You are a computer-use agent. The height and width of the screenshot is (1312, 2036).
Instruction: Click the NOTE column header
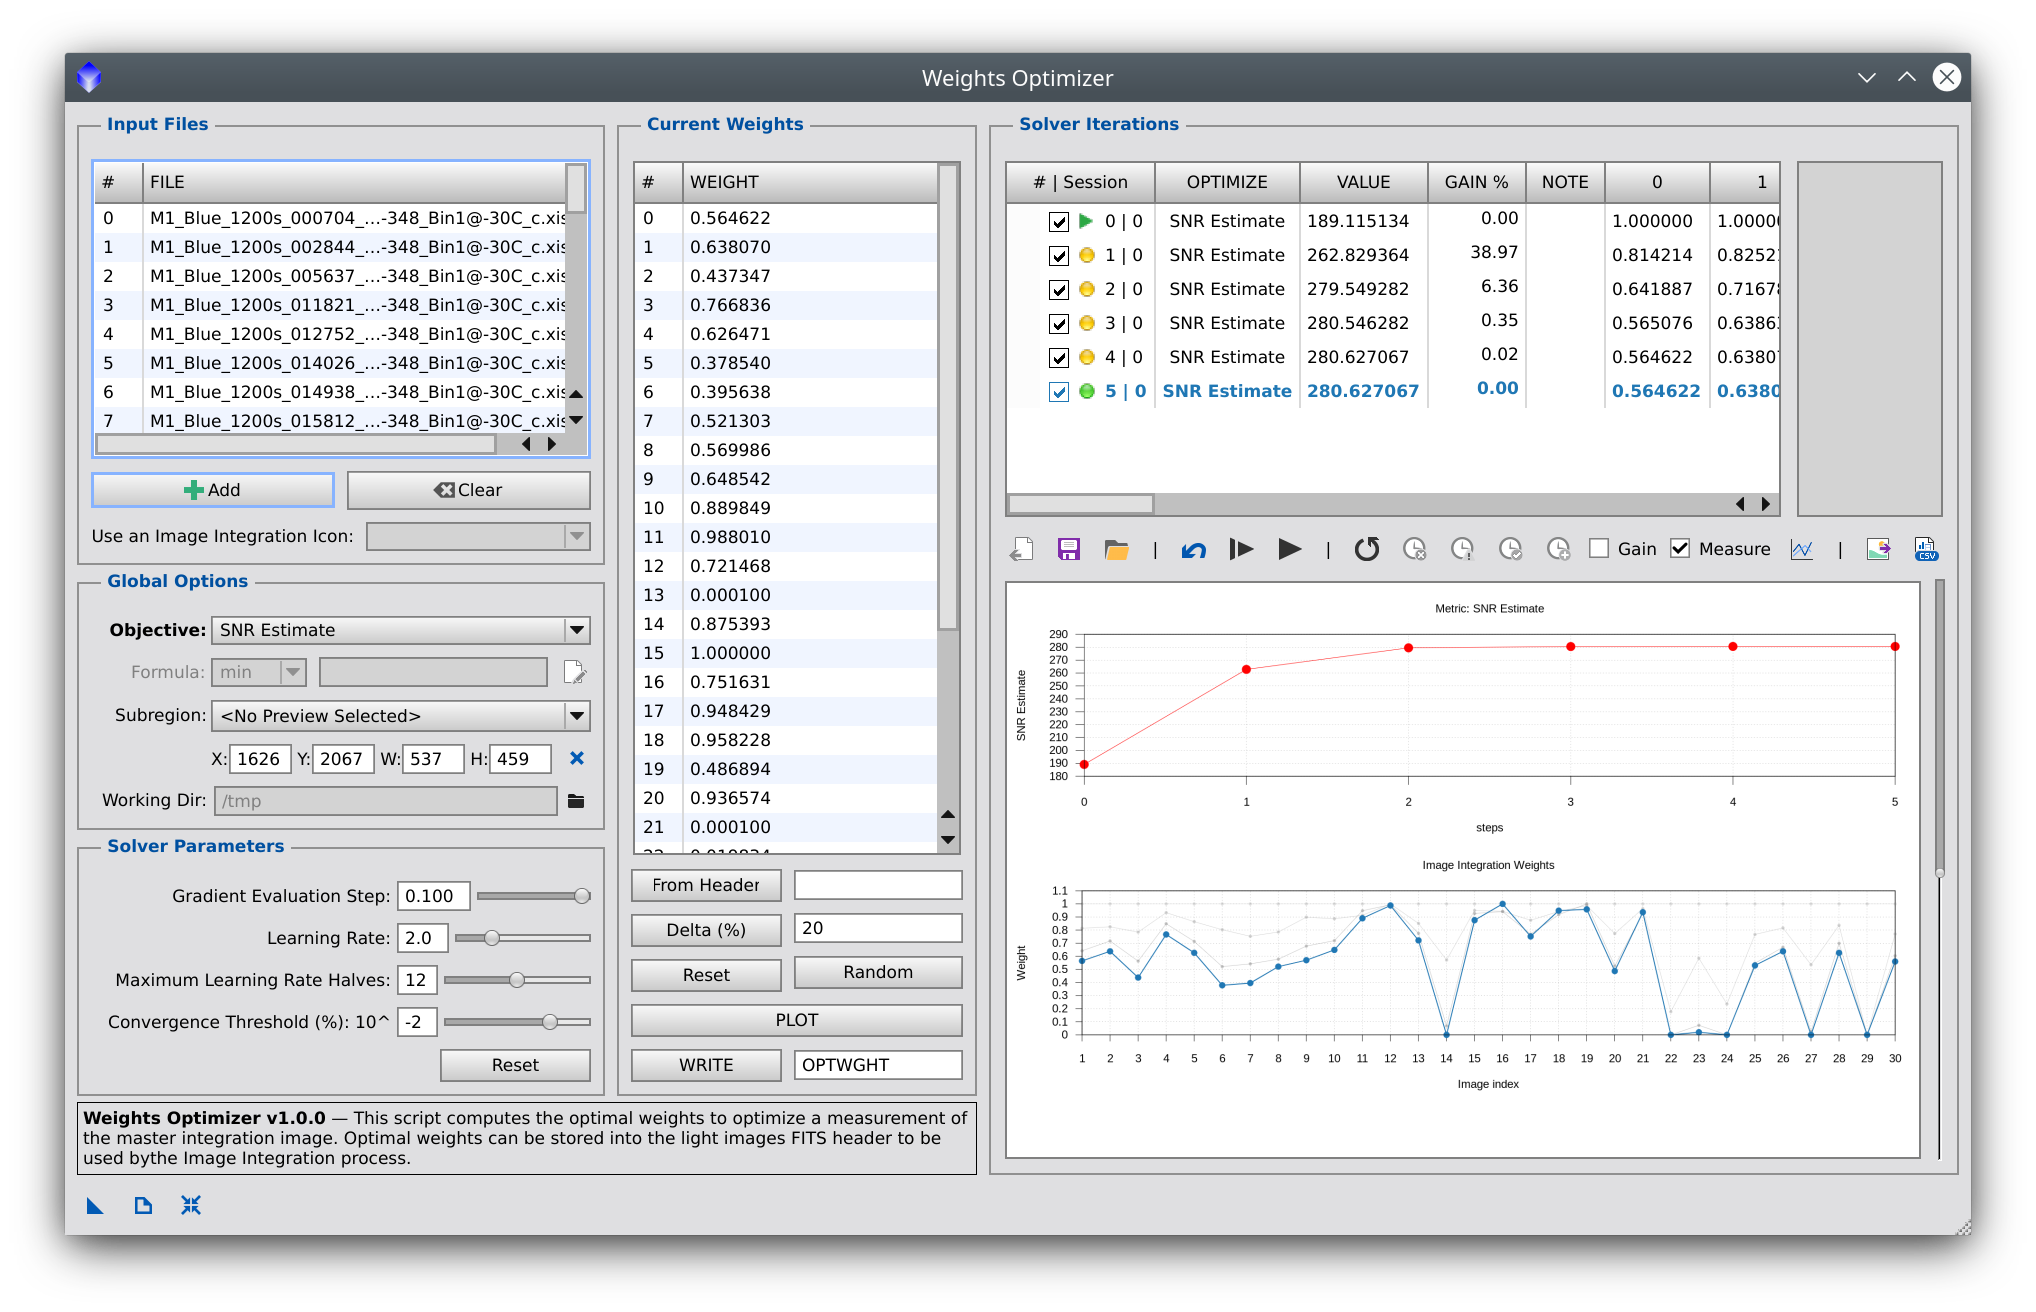pos(1565,182)
